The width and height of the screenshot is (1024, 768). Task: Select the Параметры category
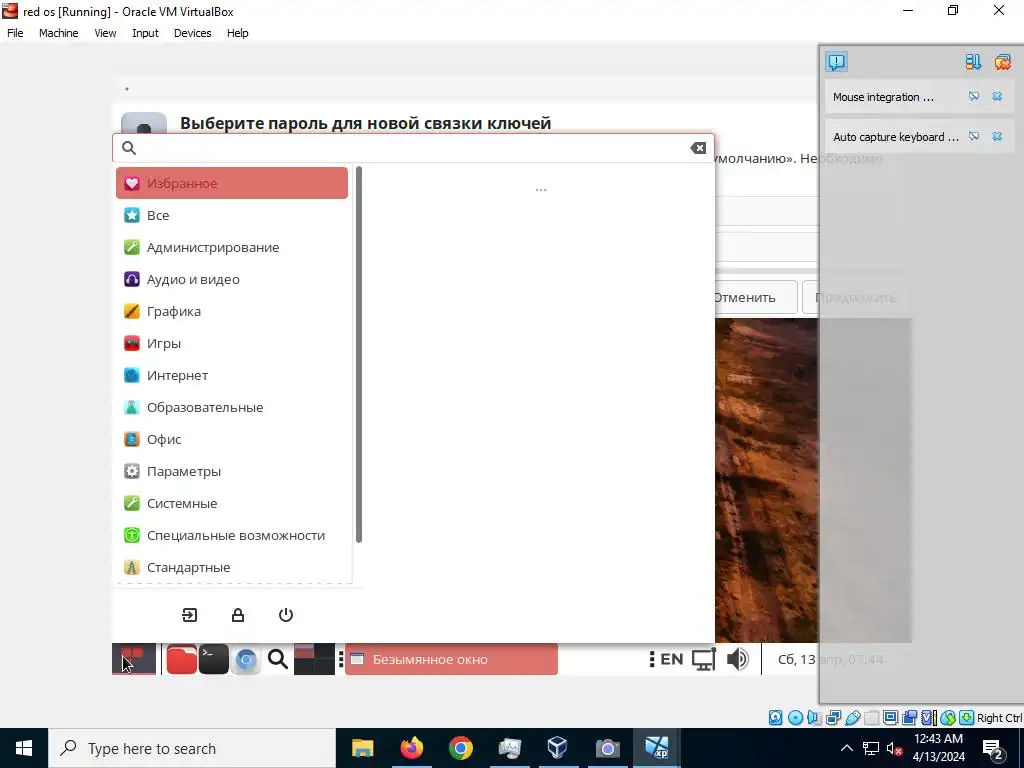[x=232, y=472]
